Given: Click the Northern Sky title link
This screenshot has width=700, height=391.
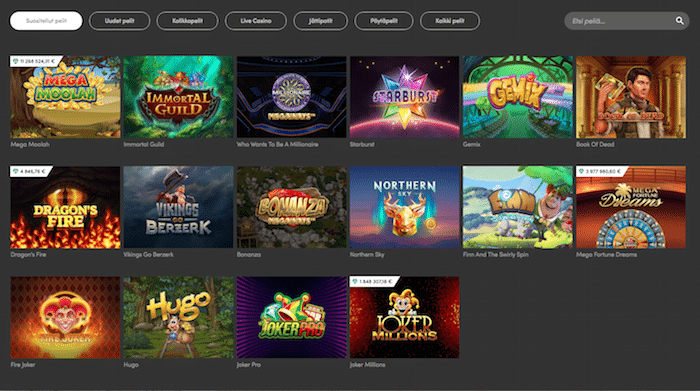Looking at the screenshot, I should [x=367, y=255].
